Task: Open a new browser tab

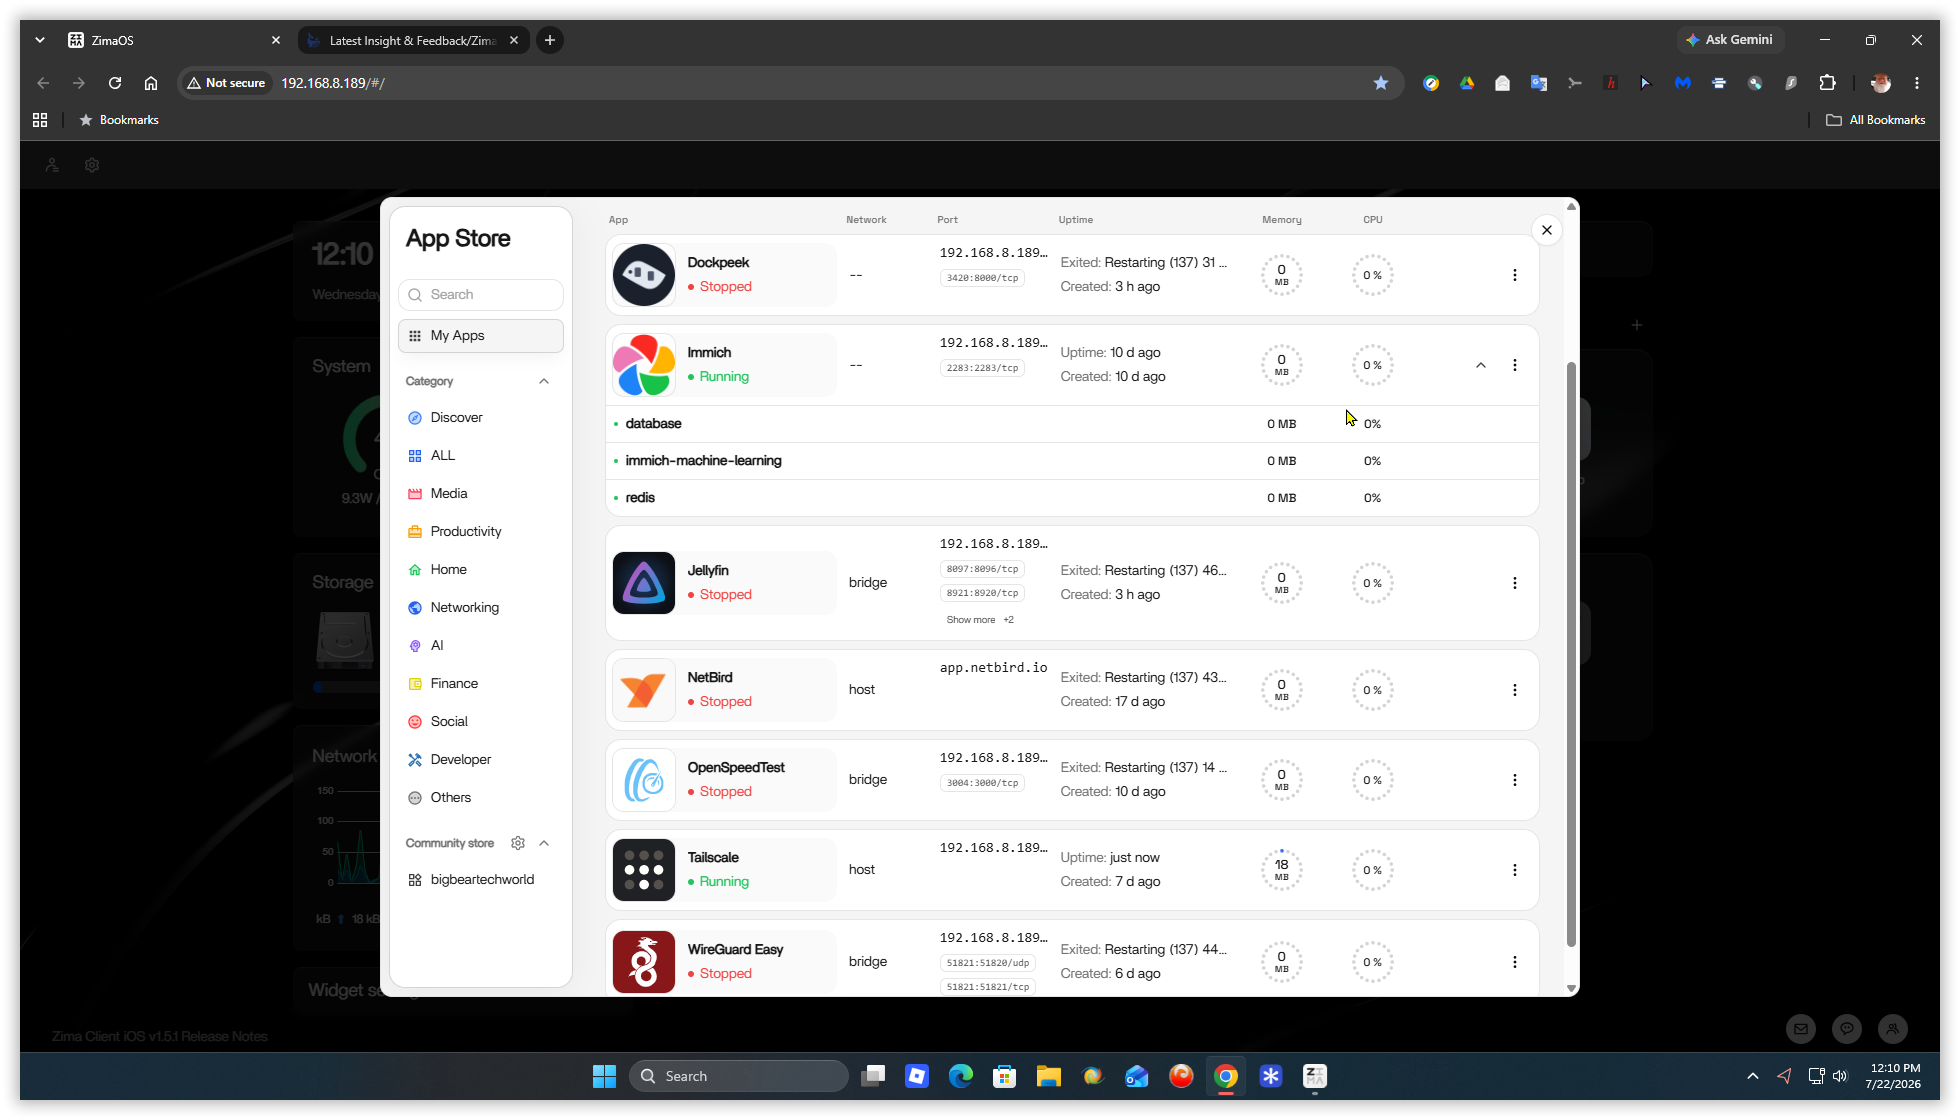Action: pos(549,40)
